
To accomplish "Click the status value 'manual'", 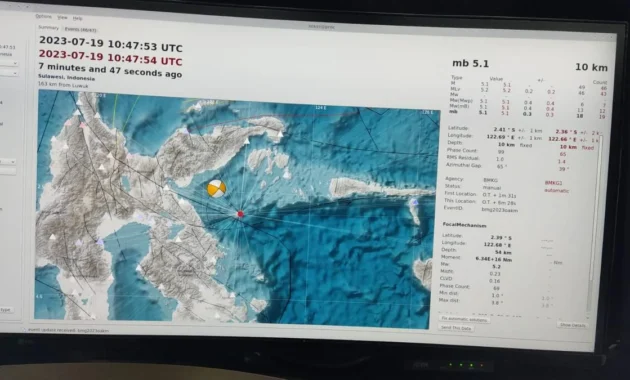I will [x=492, y=188].
